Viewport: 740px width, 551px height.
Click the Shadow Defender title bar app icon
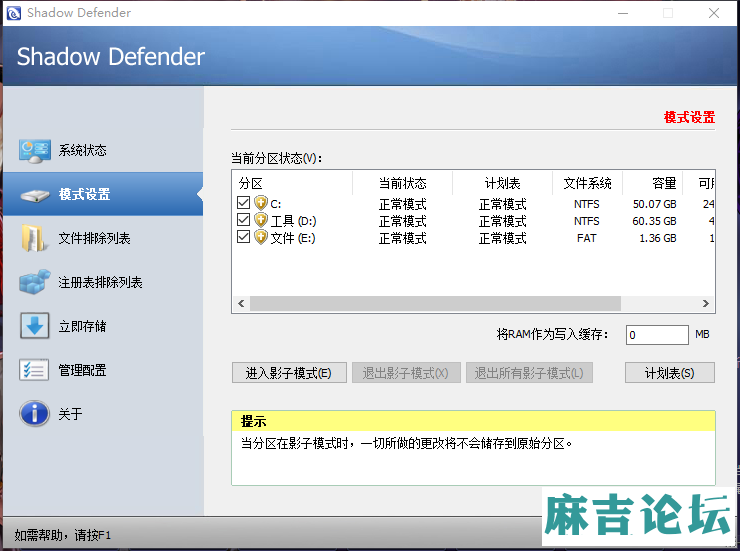click(14, 13)
